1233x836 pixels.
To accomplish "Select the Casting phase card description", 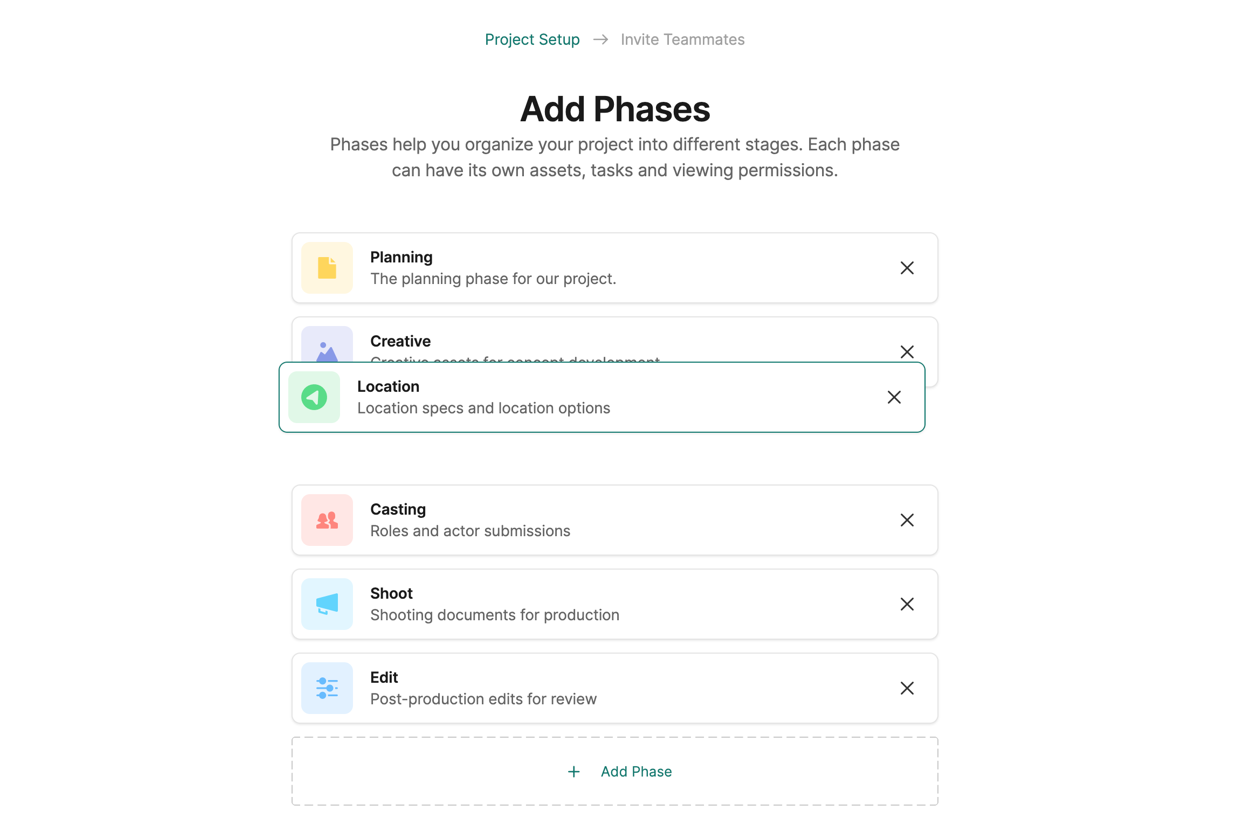I will pyautogui.click(x=470, y=531).
